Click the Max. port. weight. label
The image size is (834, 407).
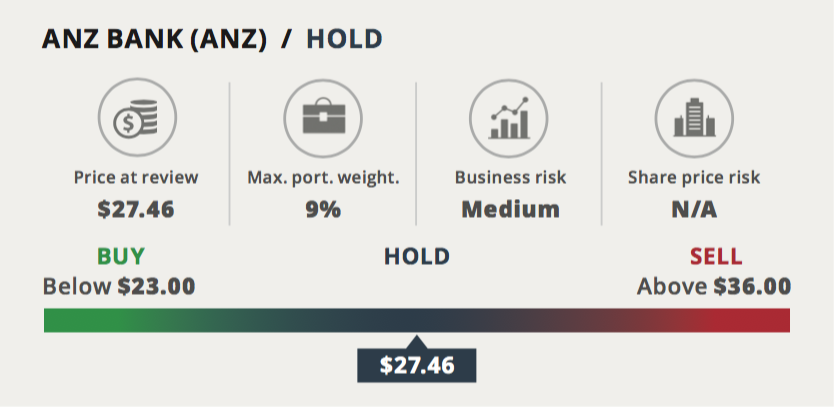click(323, 178)
